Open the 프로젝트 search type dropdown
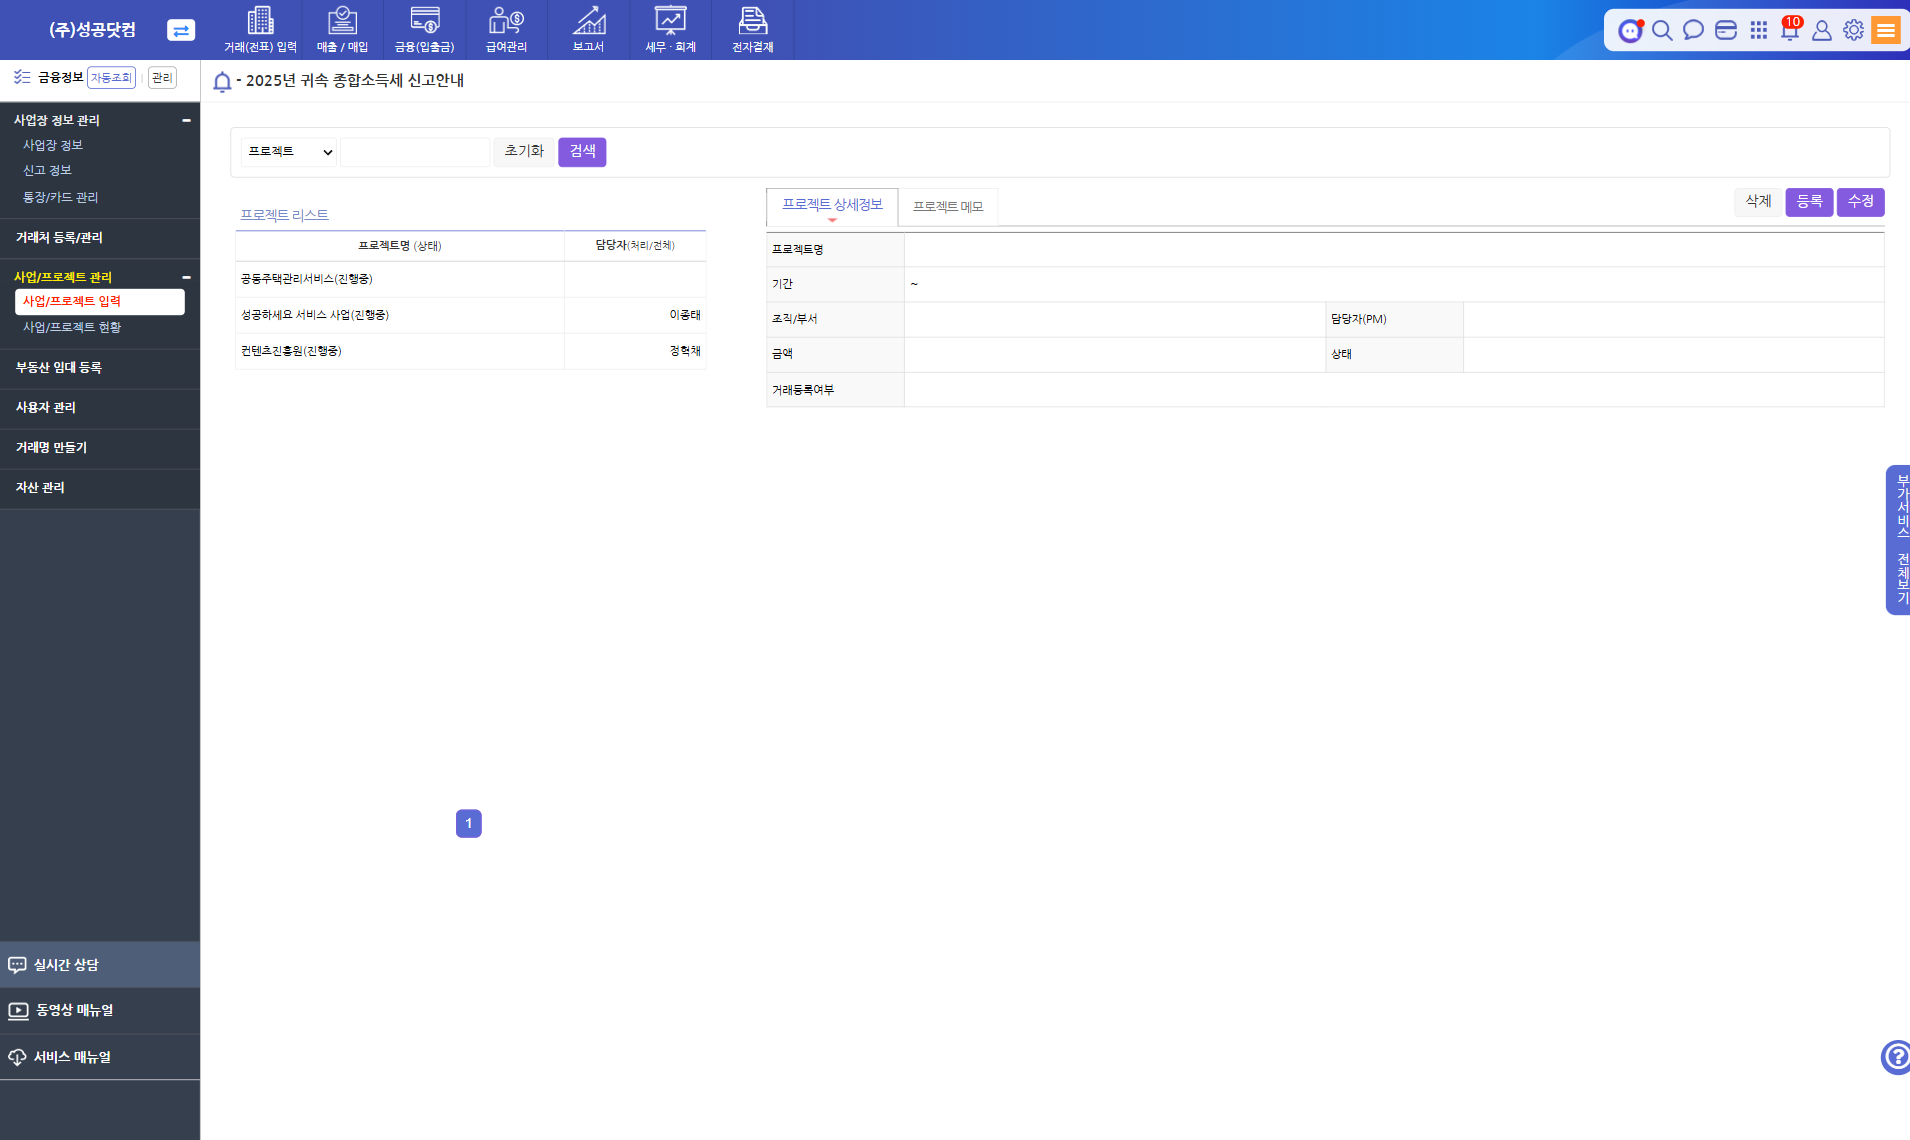The width and height of the screenshot is (1910, 1140). 289,152
